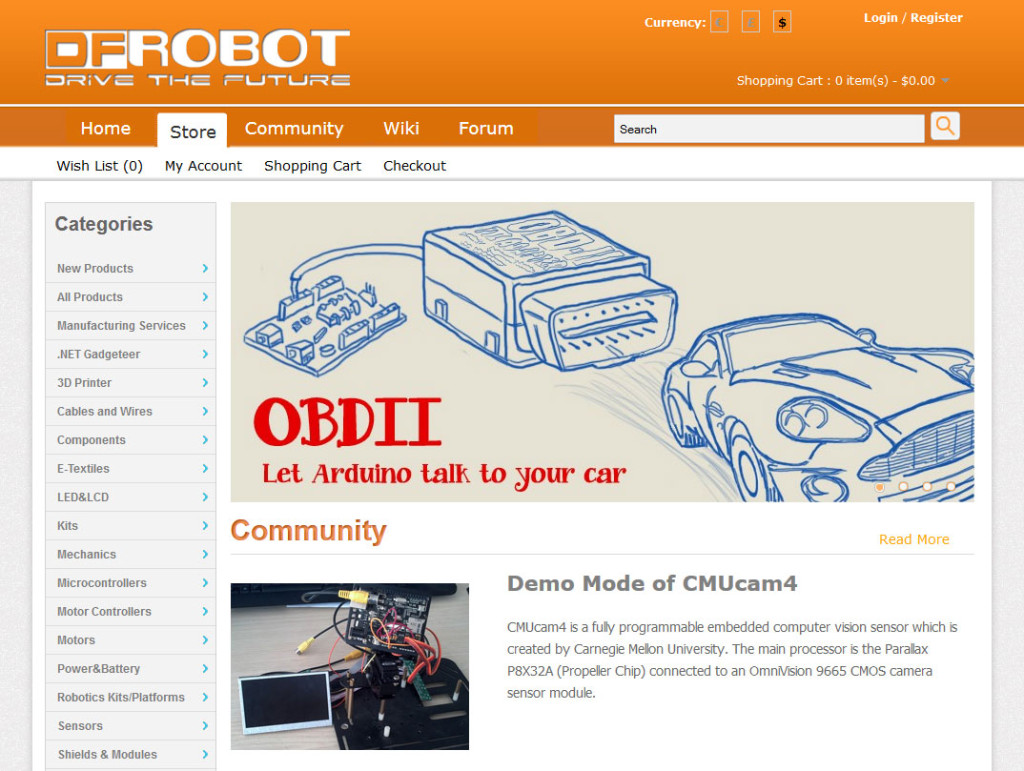Select the third banner slide dot
Image resolution: width=1024 pixels, height=771 pixels.
(x=927, y=486)
